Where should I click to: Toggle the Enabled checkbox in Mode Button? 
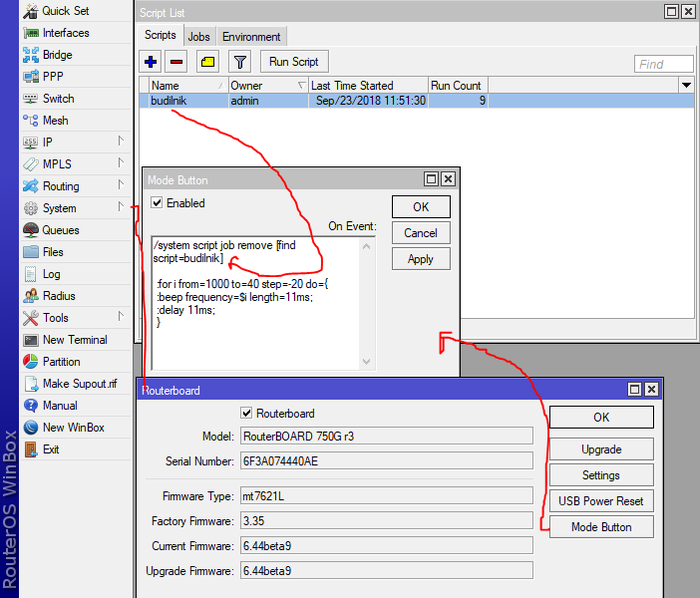click(157, 203)
